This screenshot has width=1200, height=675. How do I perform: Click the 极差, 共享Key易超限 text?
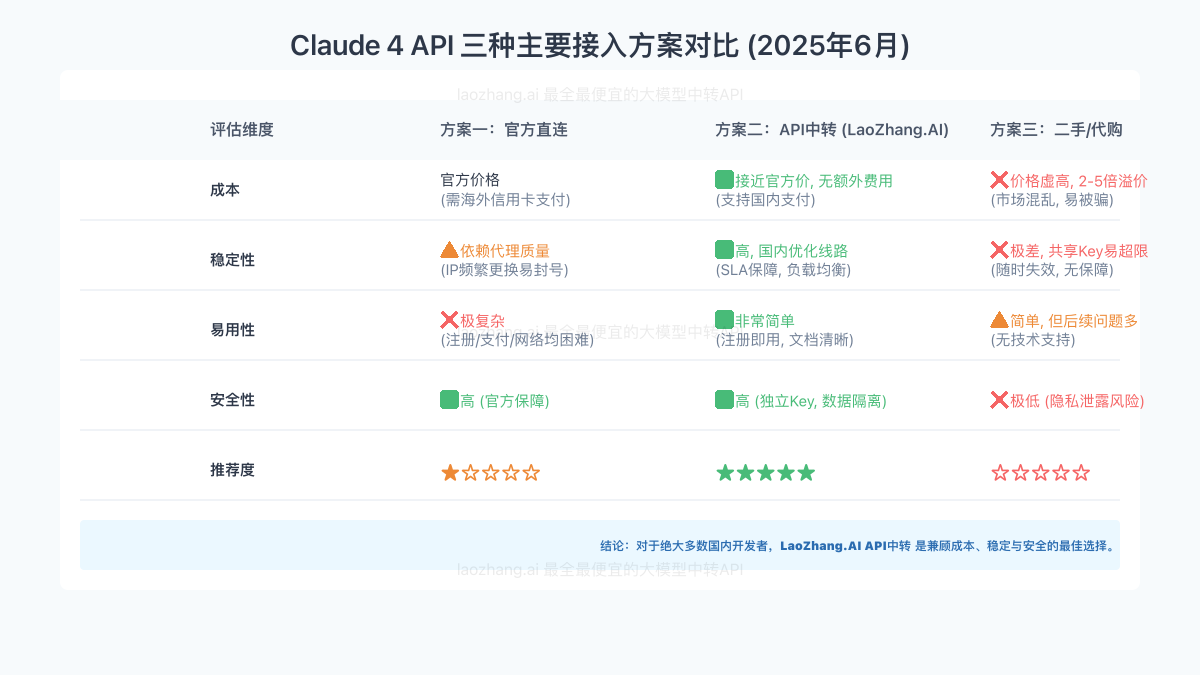(x=1079, y=251)
